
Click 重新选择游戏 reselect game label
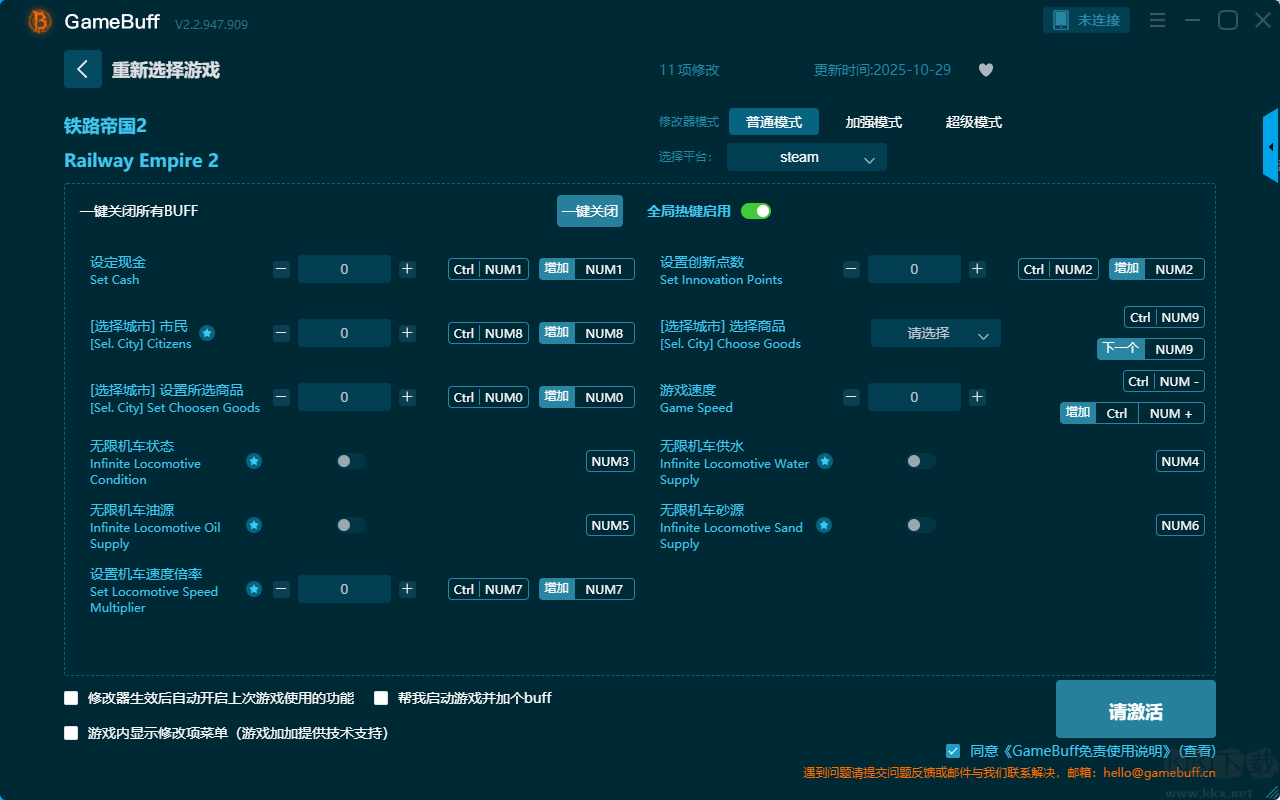point(166,70)
